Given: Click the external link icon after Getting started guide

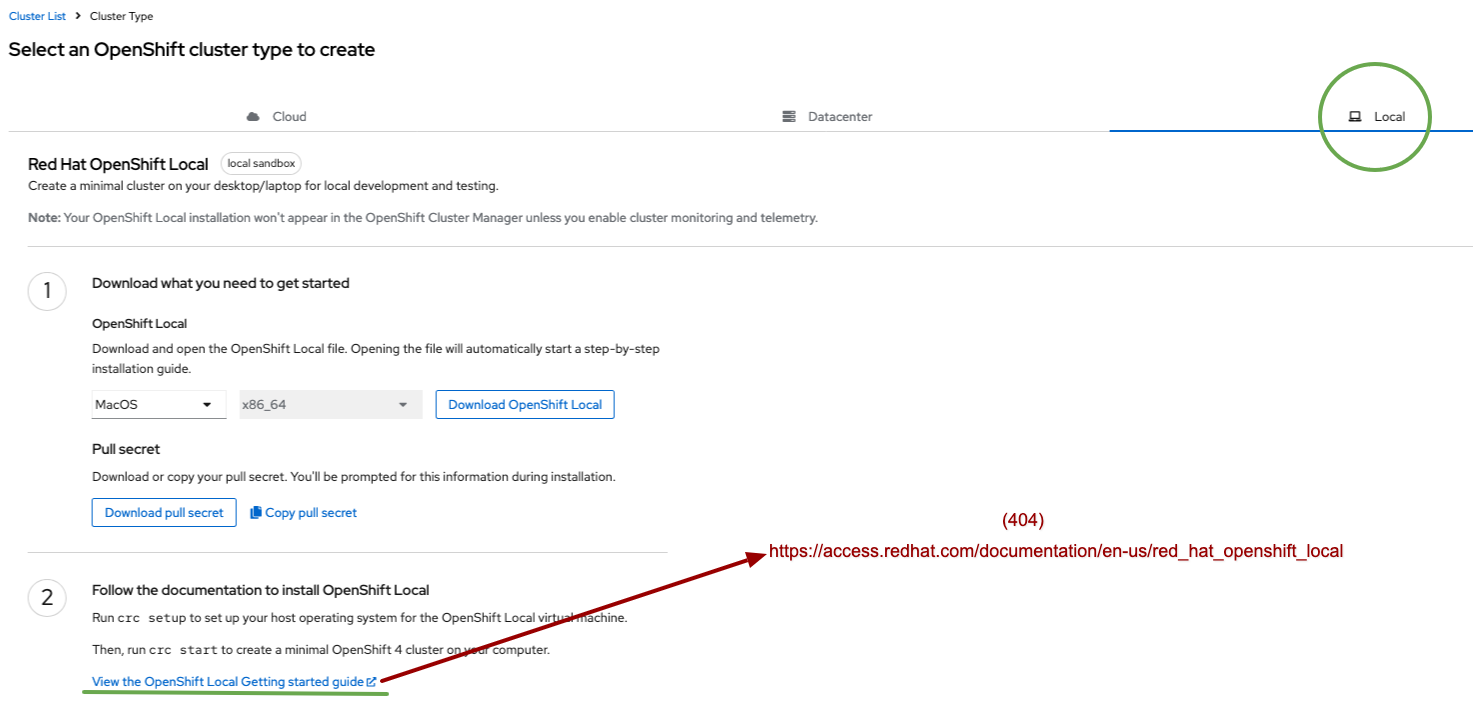Looking at the screenshot, I should coord(371,682).
